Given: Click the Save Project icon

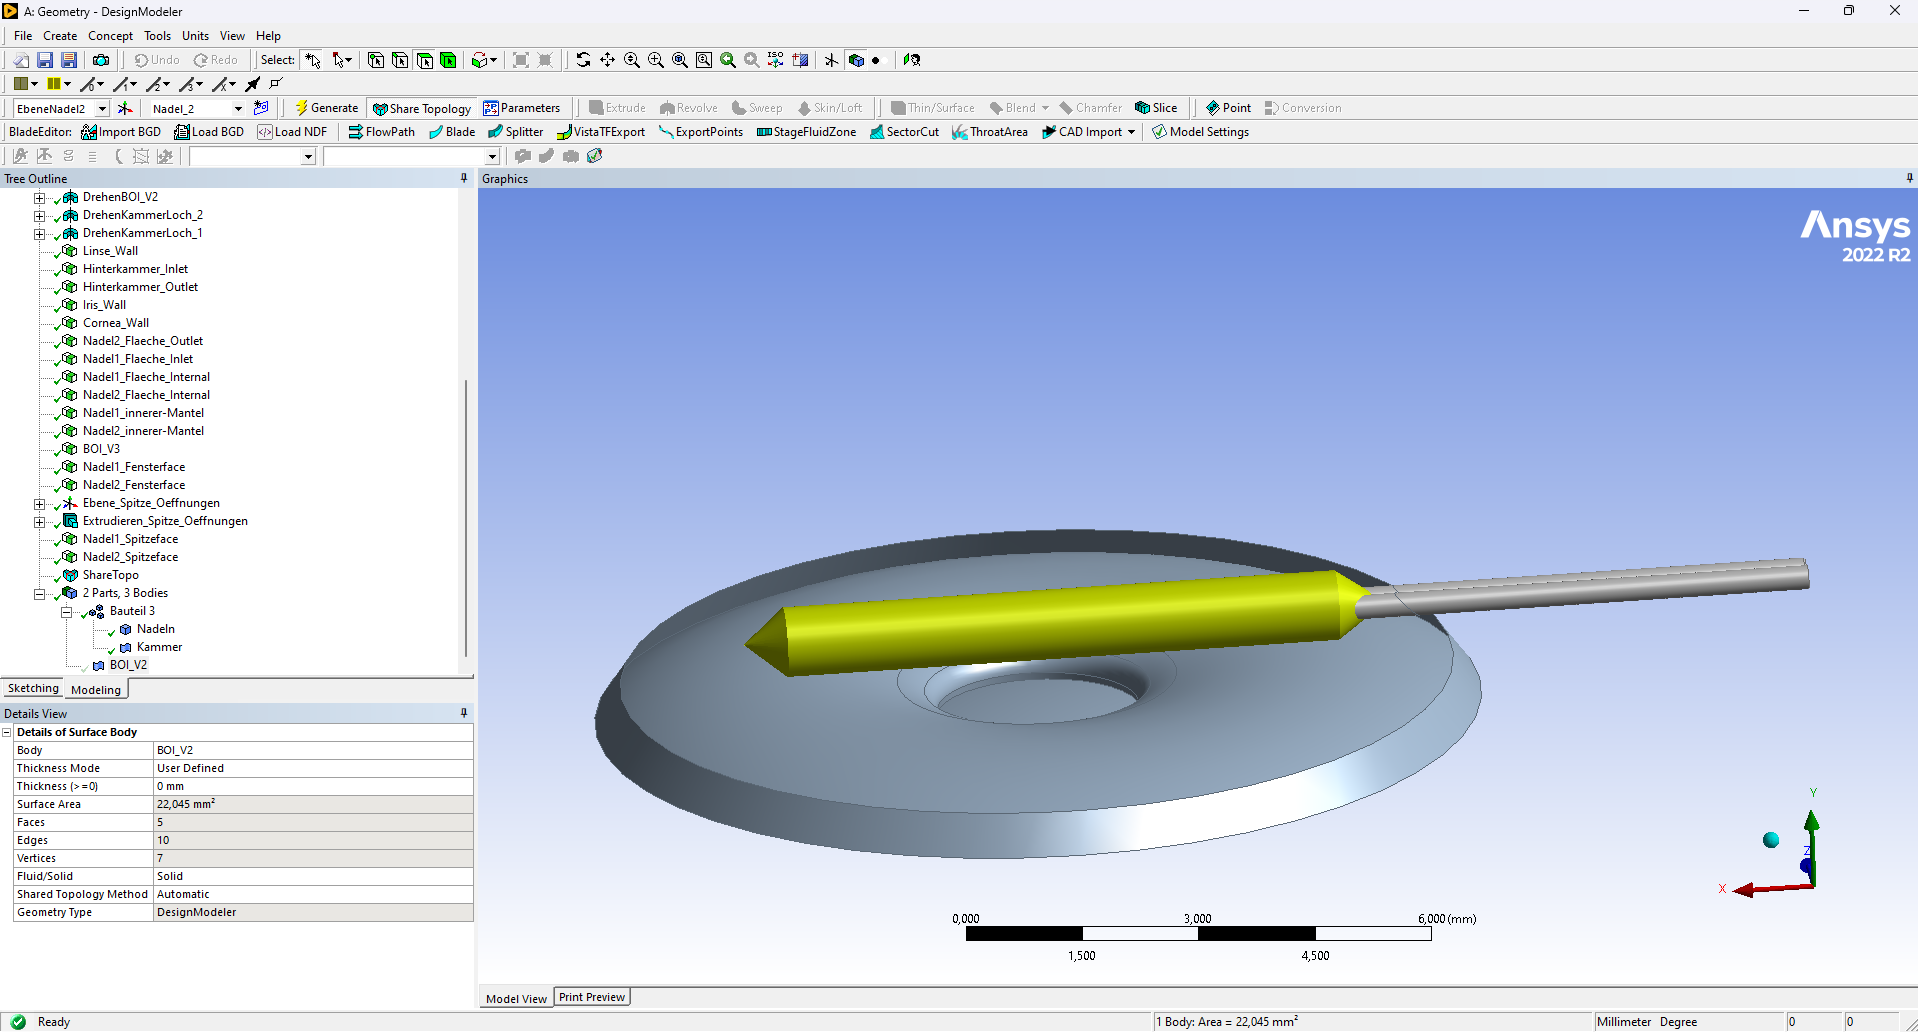Looking at the screenshot, I should 45,60.
